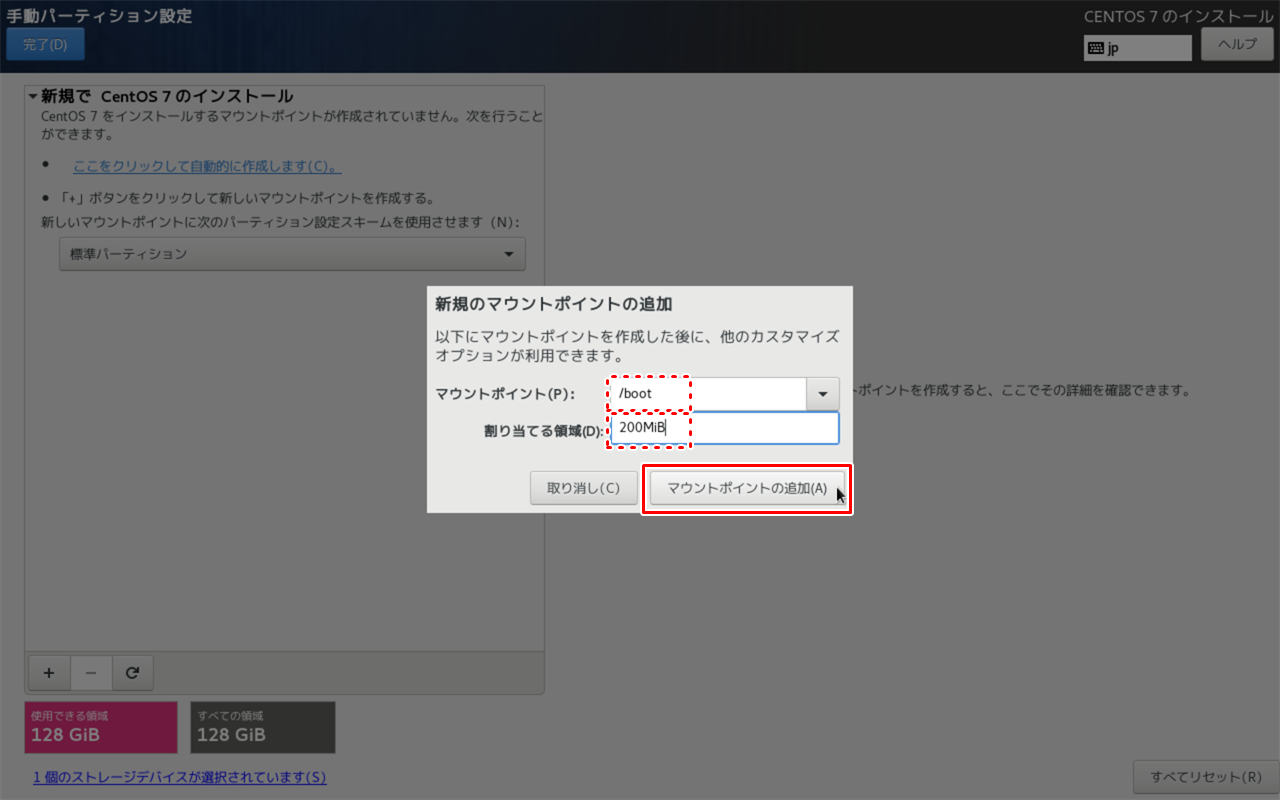The height and width of the screenshot is (800, 1280).
Task: Click the すべての領域 128 GiB block
Action: (x=262, y=727)
